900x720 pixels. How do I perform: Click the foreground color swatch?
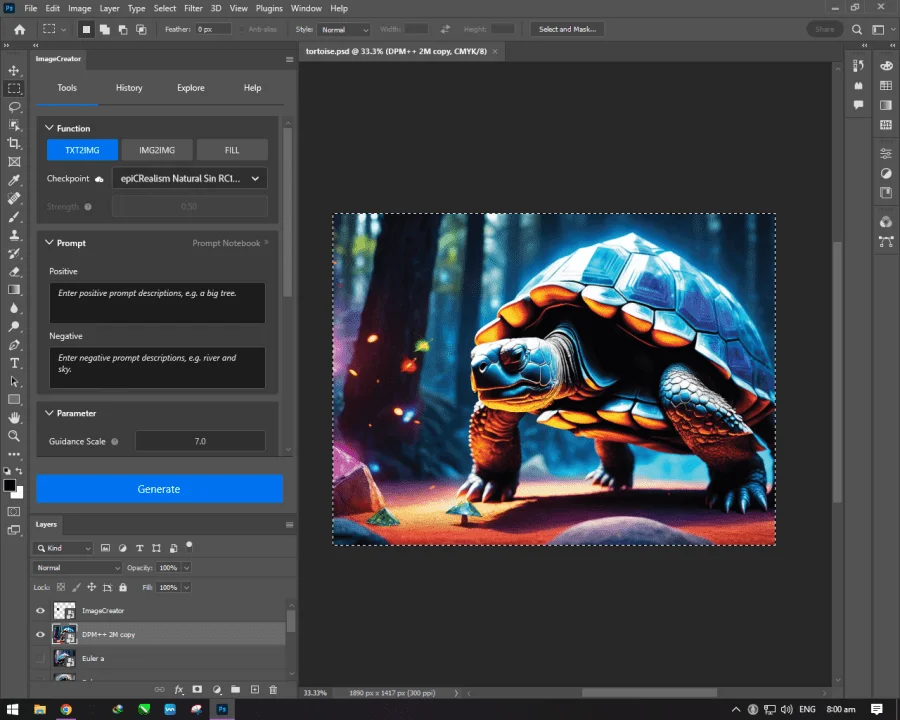click(x=10, y=486)
